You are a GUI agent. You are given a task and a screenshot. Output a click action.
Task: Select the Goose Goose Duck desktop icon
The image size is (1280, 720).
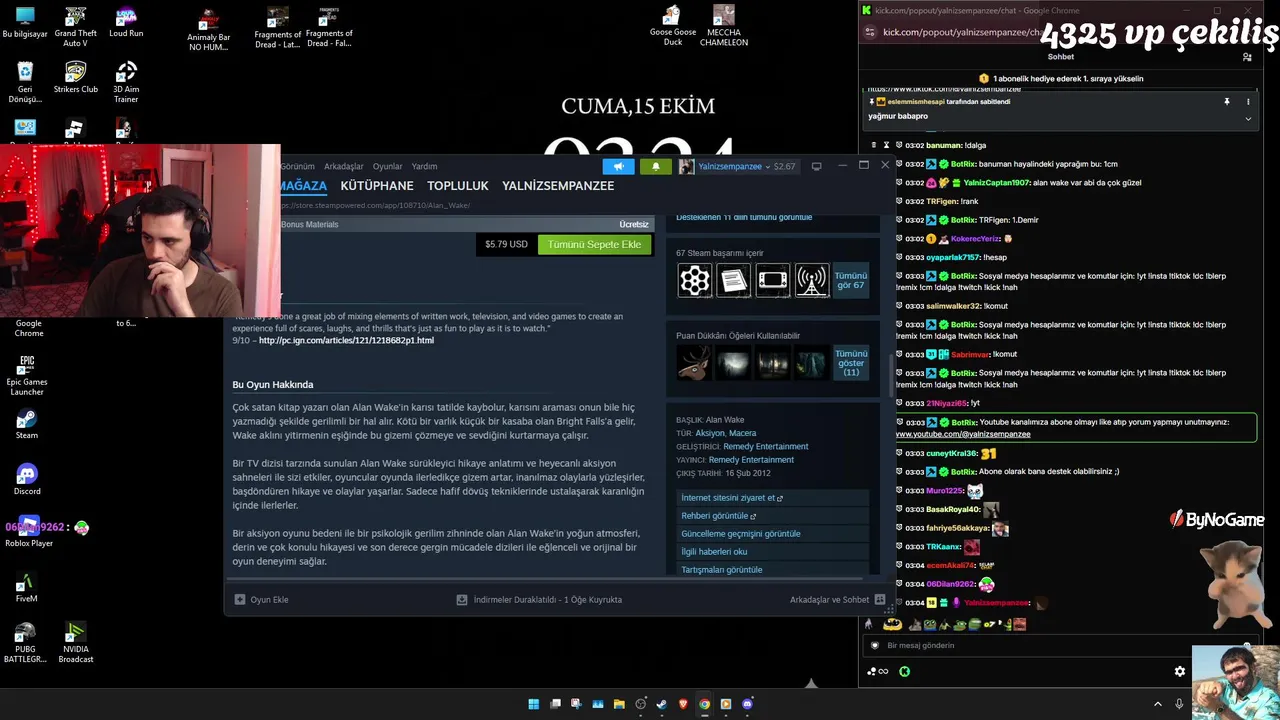coord(673,26)
